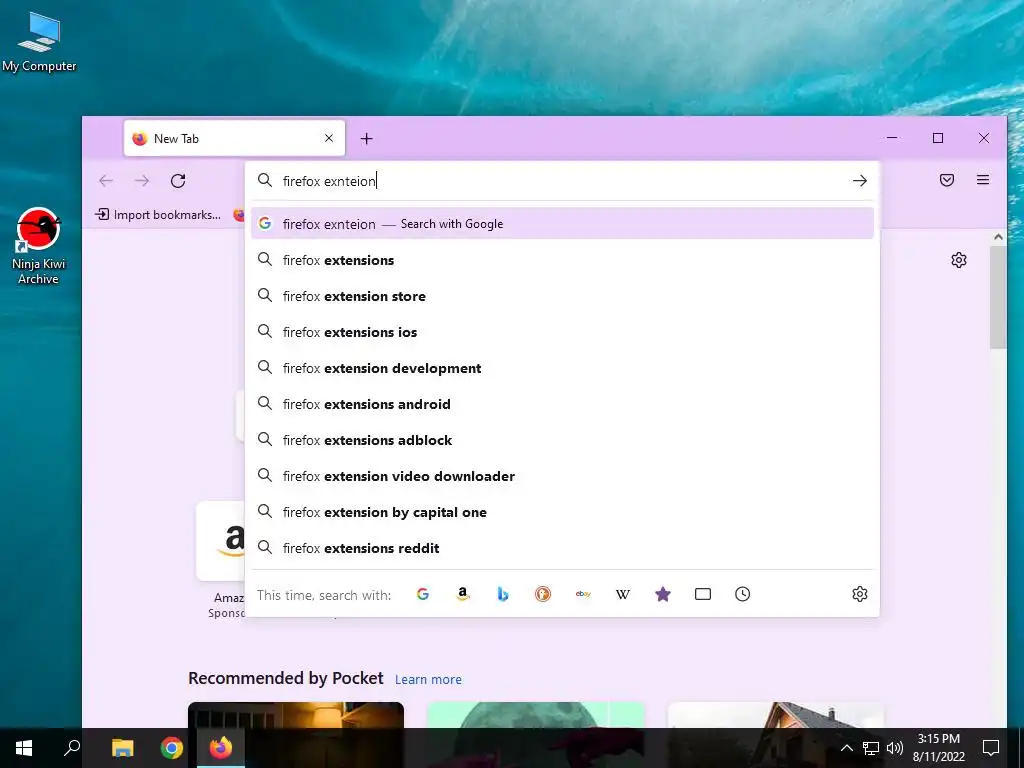Viewport: 1024px width, 768px height.
Task: Search this time with DuckDuckGo icon
Action: coord(543,594)
